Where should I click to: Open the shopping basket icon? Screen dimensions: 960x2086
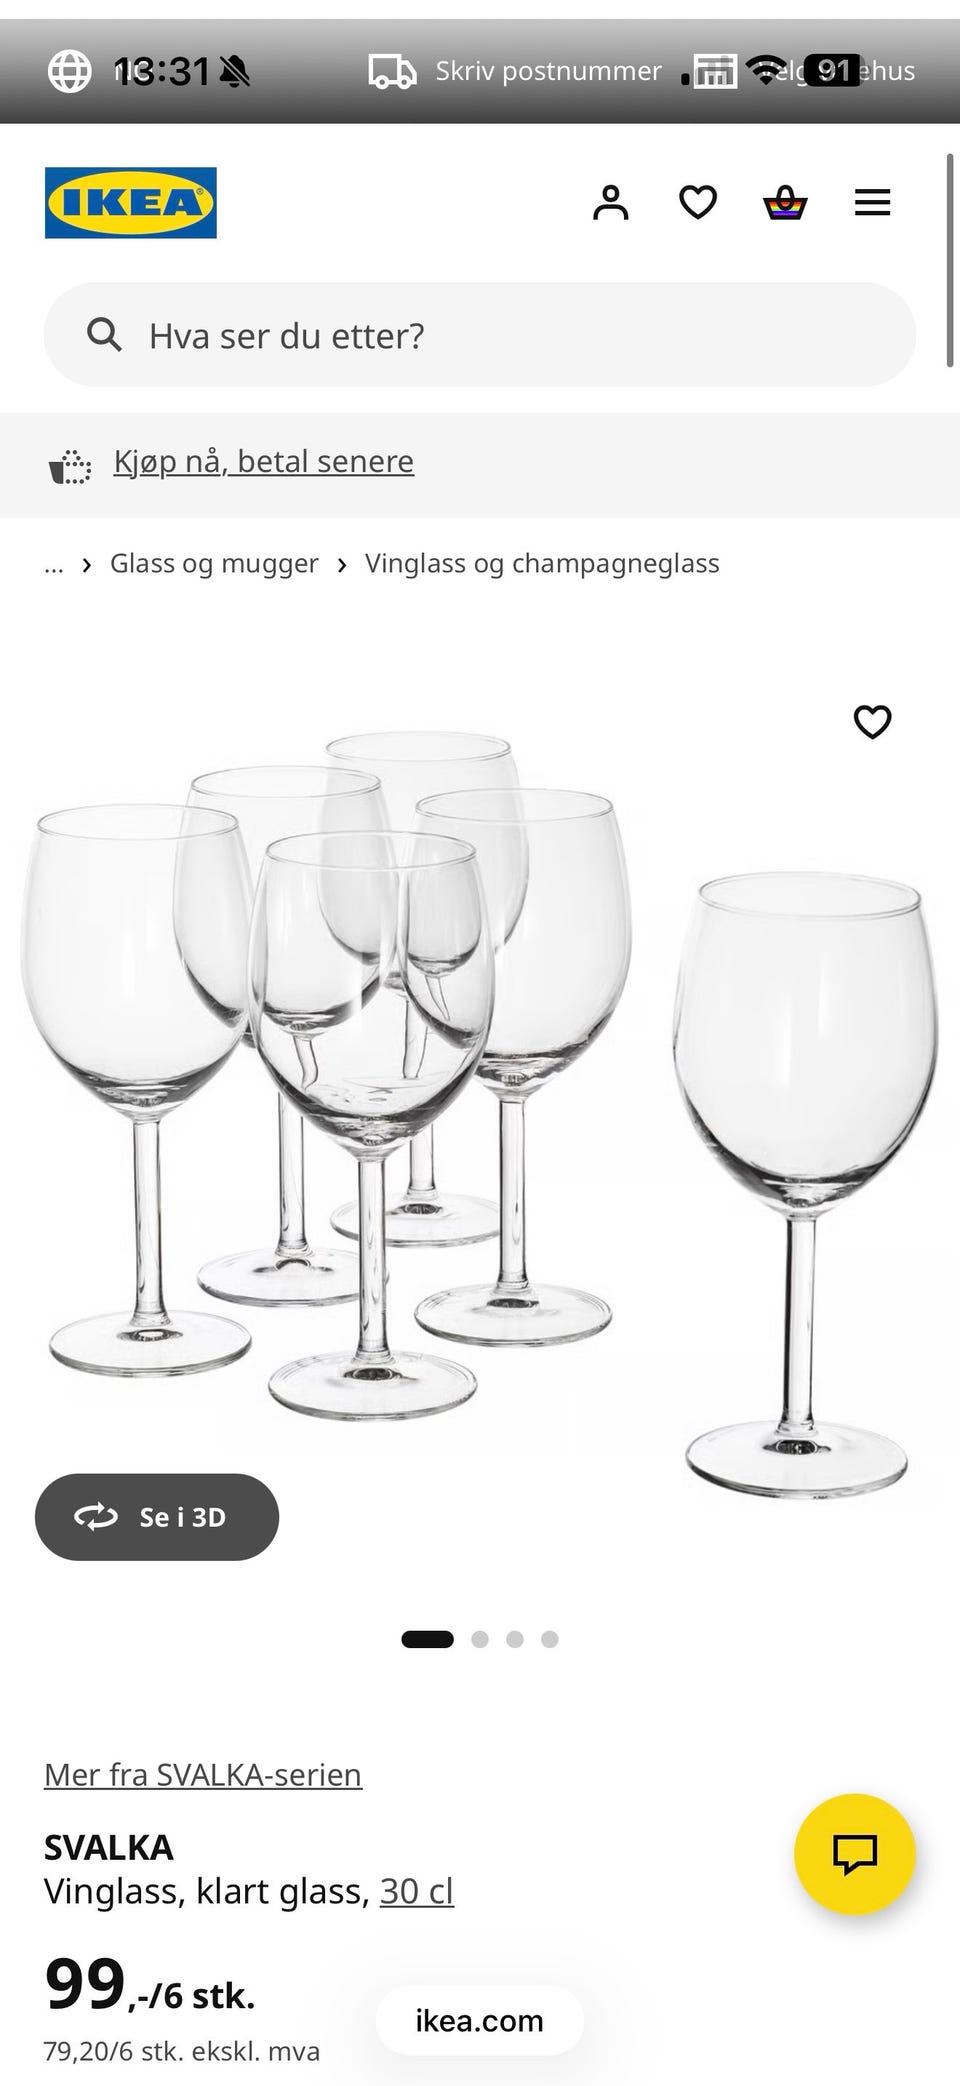point(785,203)
